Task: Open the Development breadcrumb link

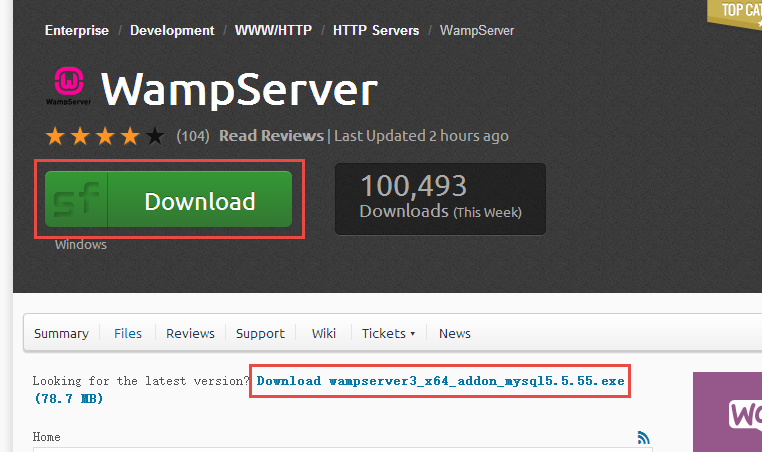Action: (172, 30)
